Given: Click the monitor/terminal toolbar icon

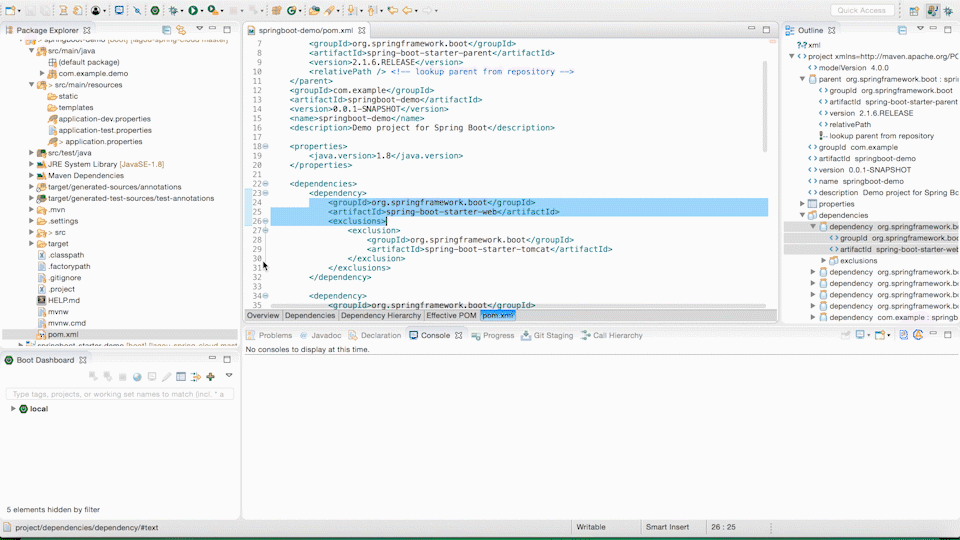Looking at the screenshot, I should pos(119,10).
